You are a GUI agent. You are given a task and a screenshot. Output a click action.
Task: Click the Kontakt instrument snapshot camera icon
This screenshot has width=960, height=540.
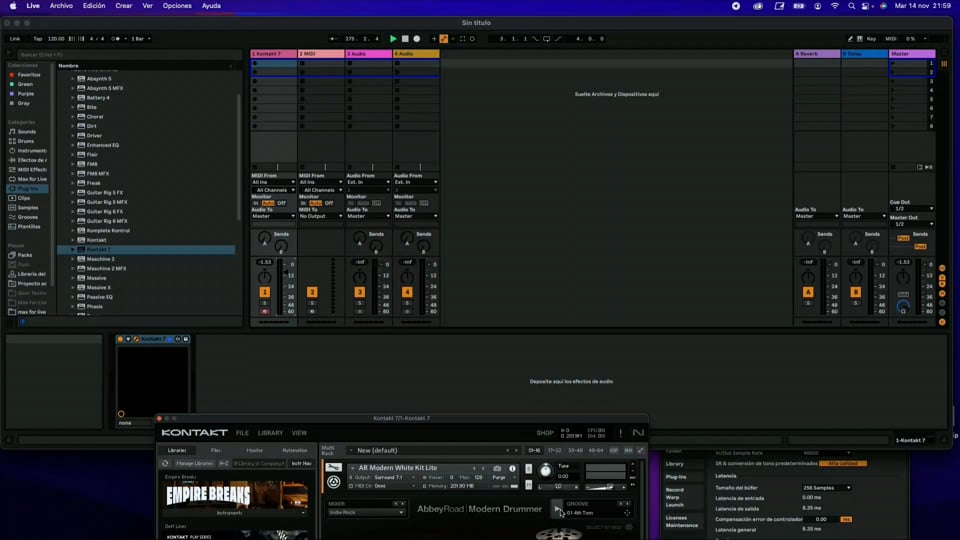pyautogui.click(x=497, y=468)
